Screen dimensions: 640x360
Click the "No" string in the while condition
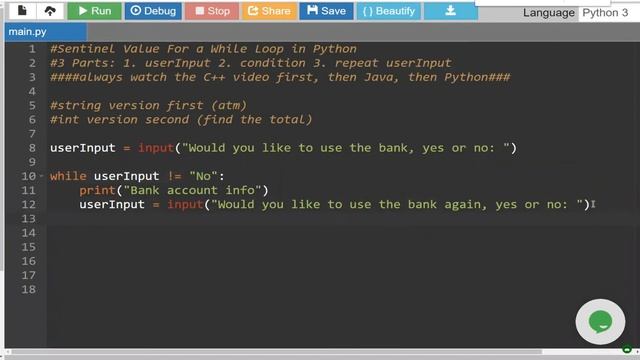203,176
